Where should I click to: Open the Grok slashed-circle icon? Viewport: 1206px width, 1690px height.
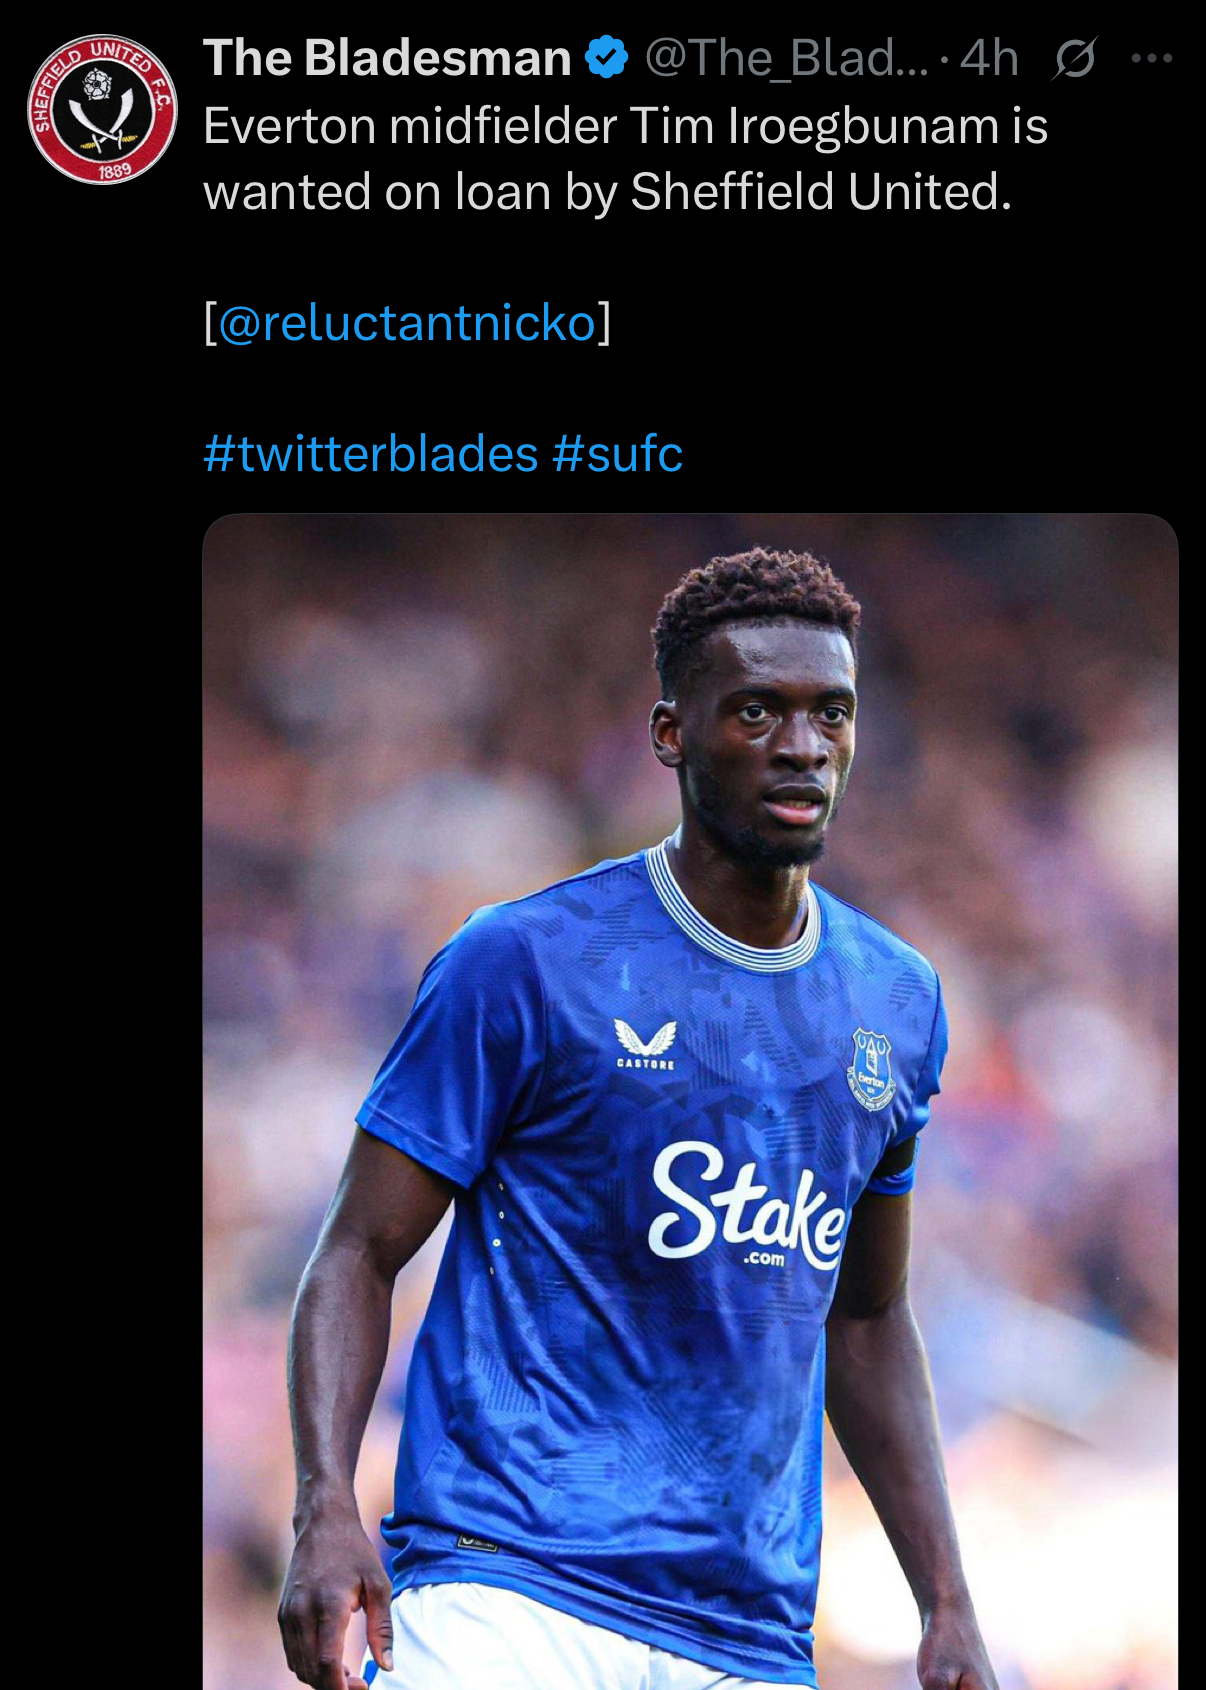coord(1075,59)
